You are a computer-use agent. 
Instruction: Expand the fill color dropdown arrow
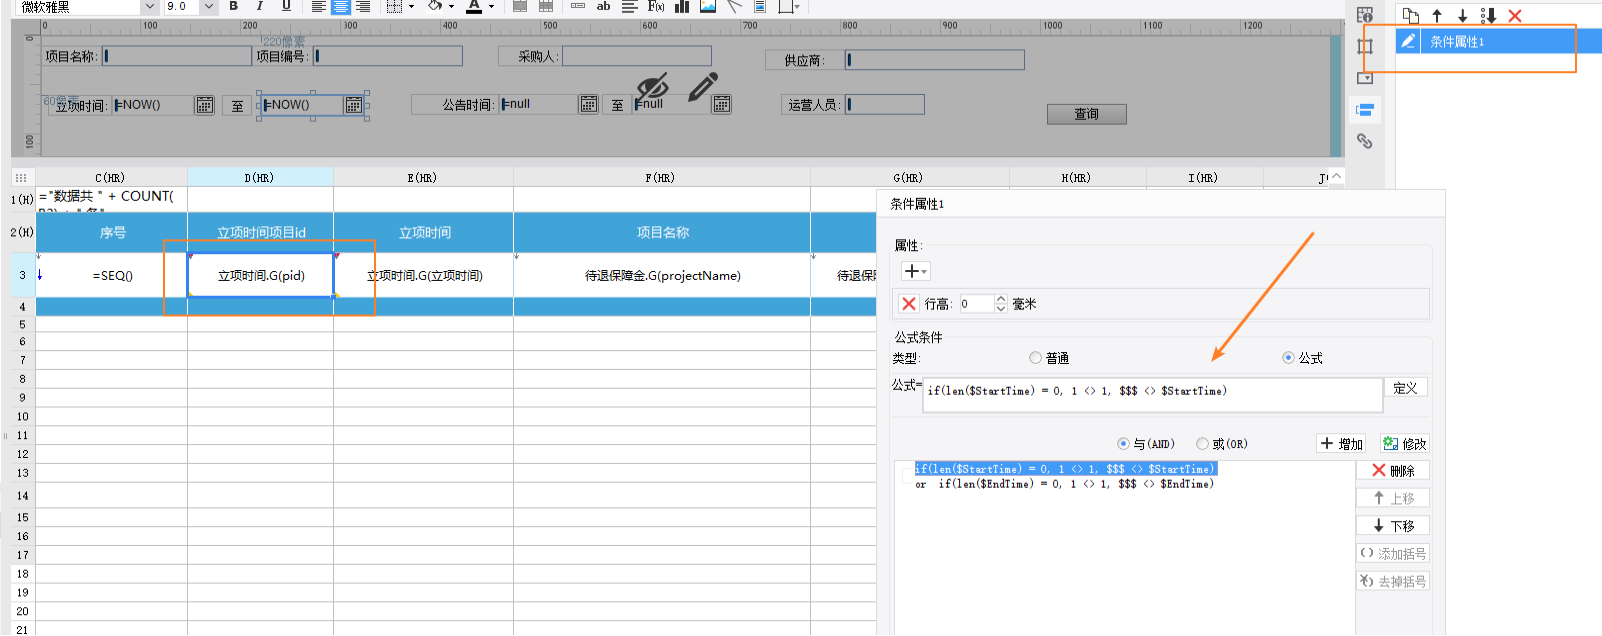[452, 6]
